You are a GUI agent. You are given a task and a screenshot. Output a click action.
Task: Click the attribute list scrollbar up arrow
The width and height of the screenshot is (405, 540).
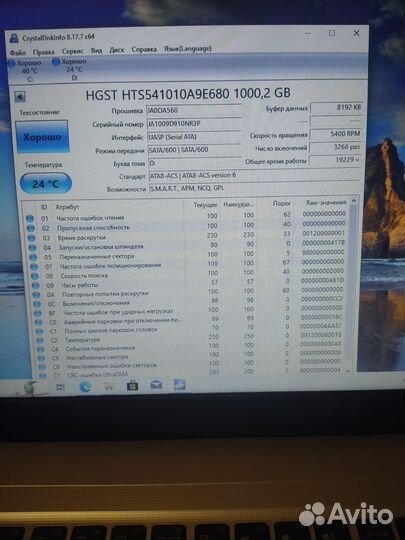tap(353, 200)
